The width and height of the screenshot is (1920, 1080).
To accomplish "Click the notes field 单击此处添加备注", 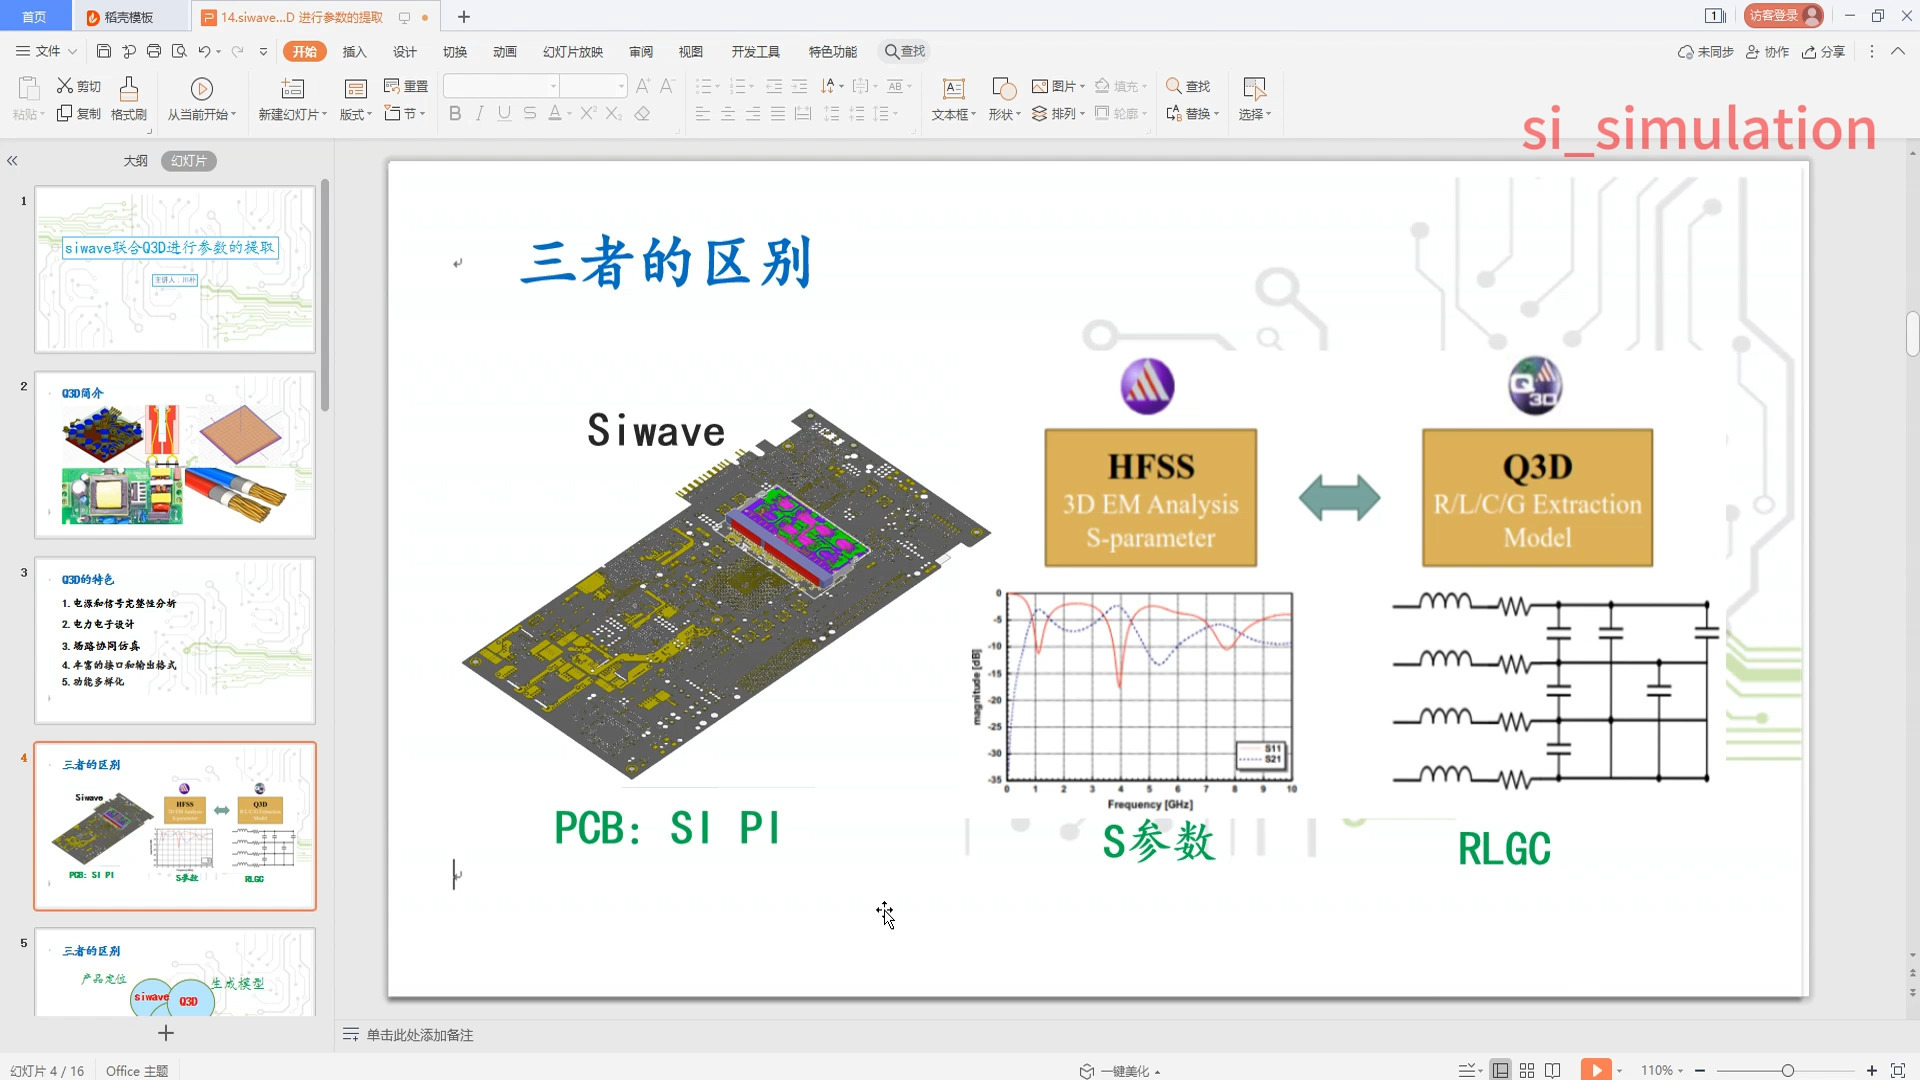I will click(x=419, y=1035).
